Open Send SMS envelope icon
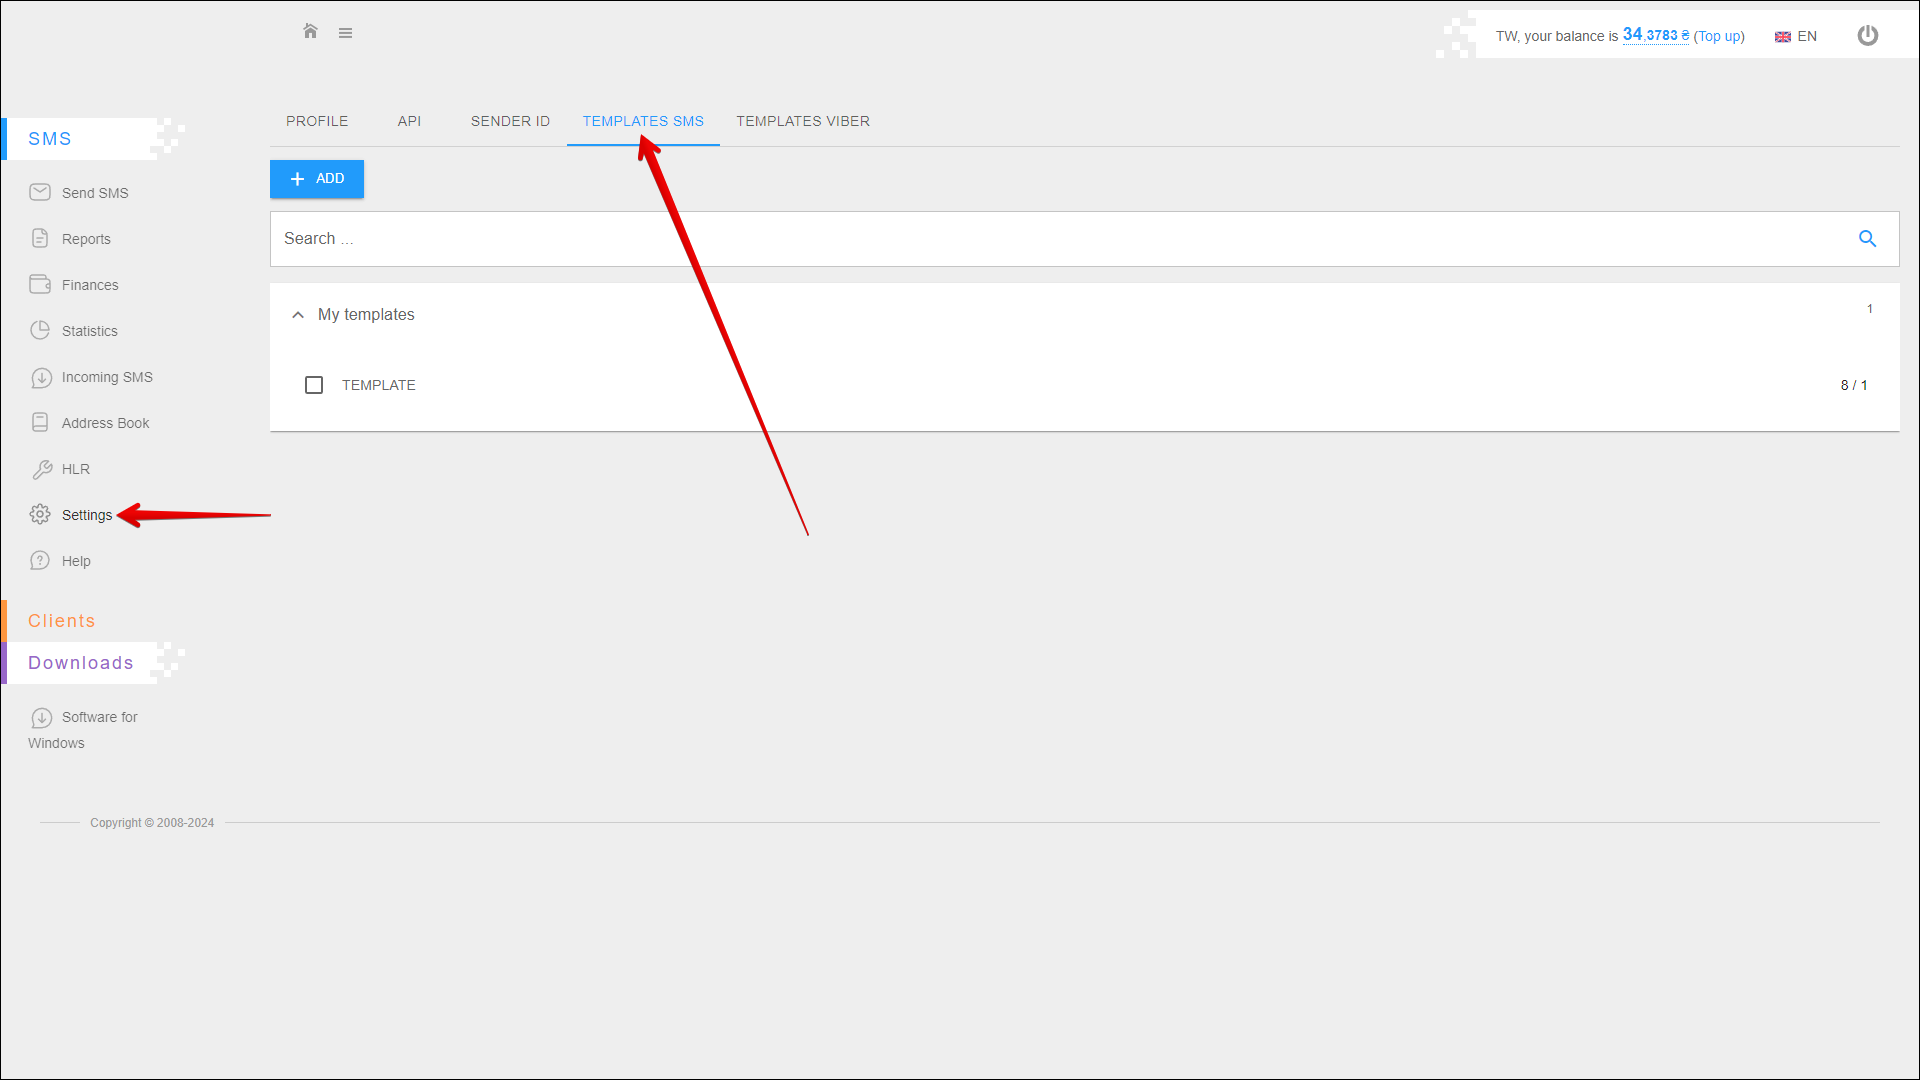 (40, 193)
